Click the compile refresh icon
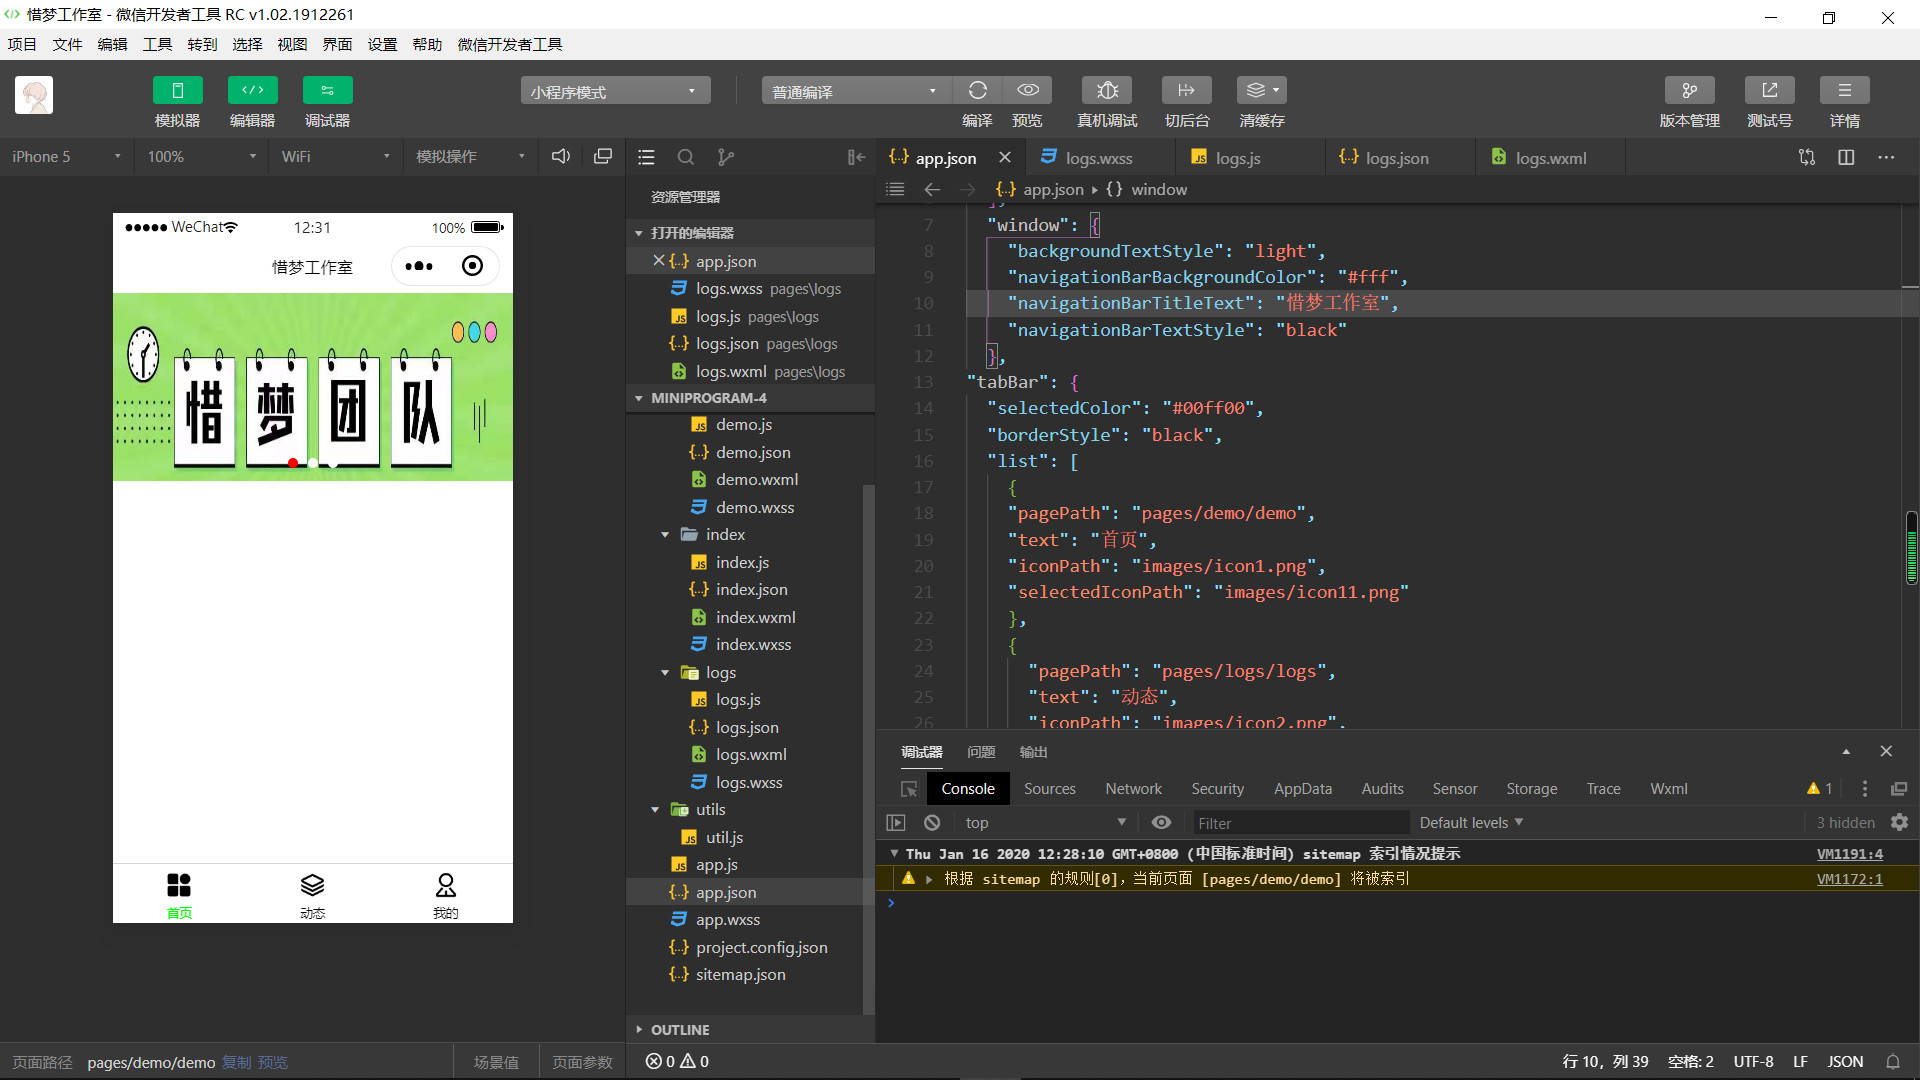 click(977, 90)
